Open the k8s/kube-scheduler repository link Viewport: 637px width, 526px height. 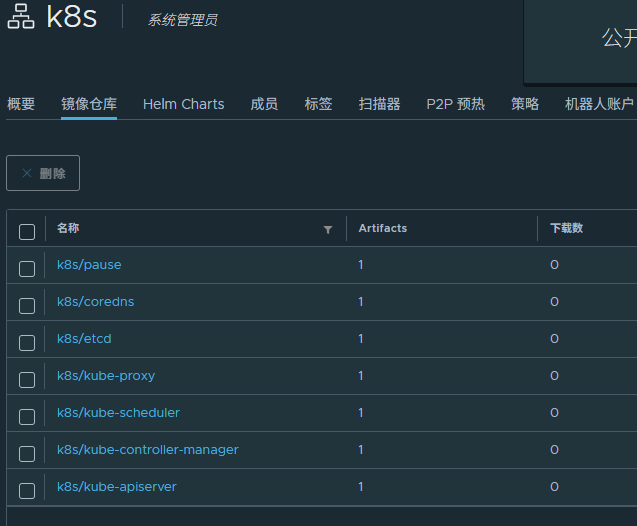tap(118, 413)
